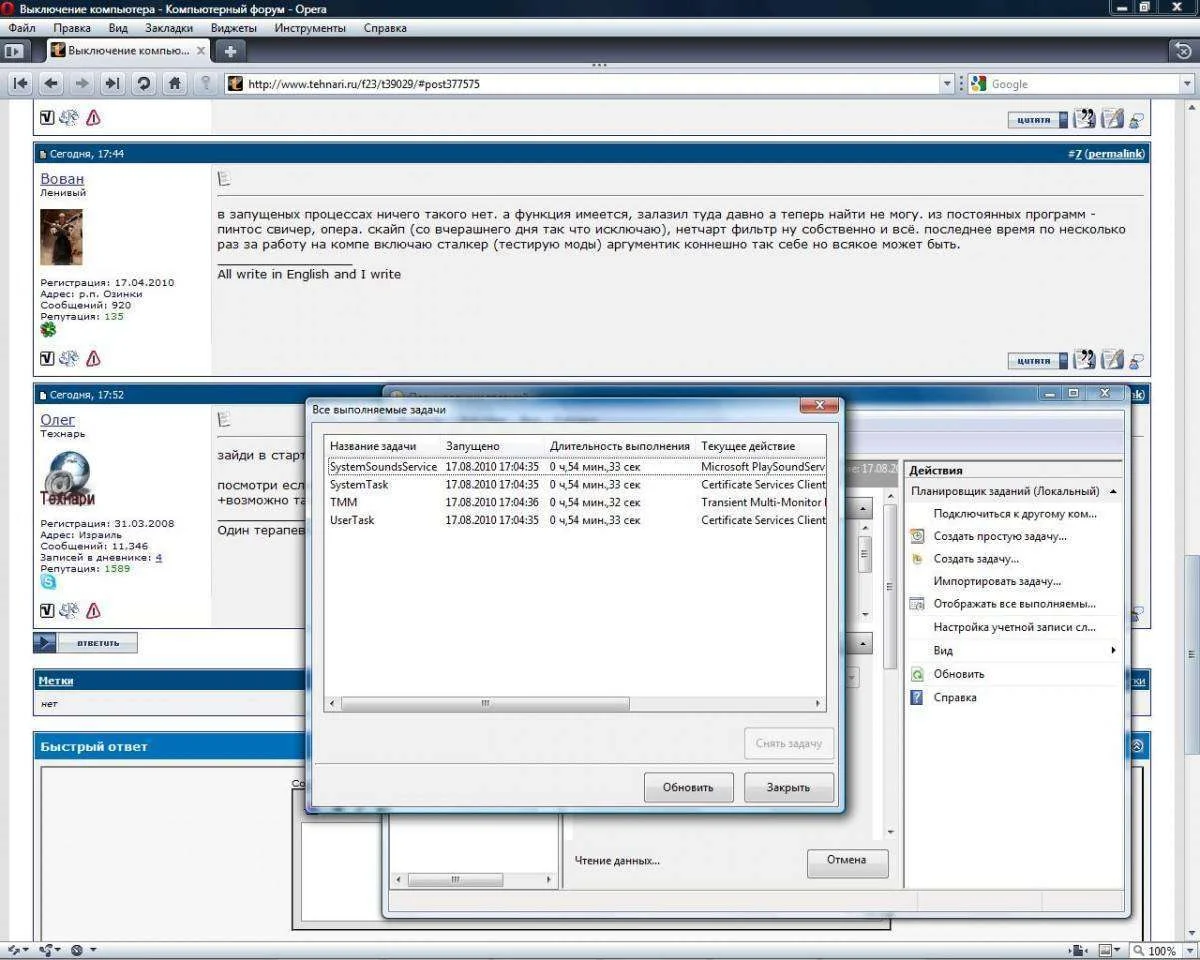Open the Файл menu
This screenshot has height=960, width=1200.
click(22, 28)
